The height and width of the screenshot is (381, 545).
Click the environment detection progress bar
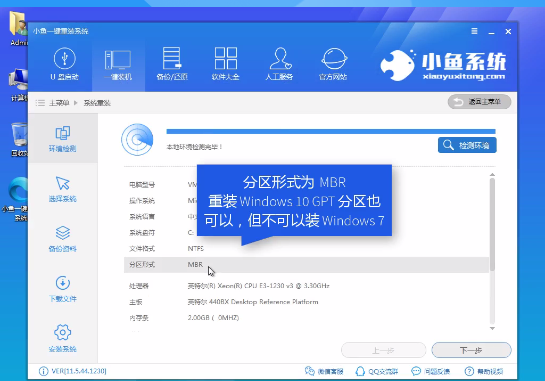pos(331,131)
